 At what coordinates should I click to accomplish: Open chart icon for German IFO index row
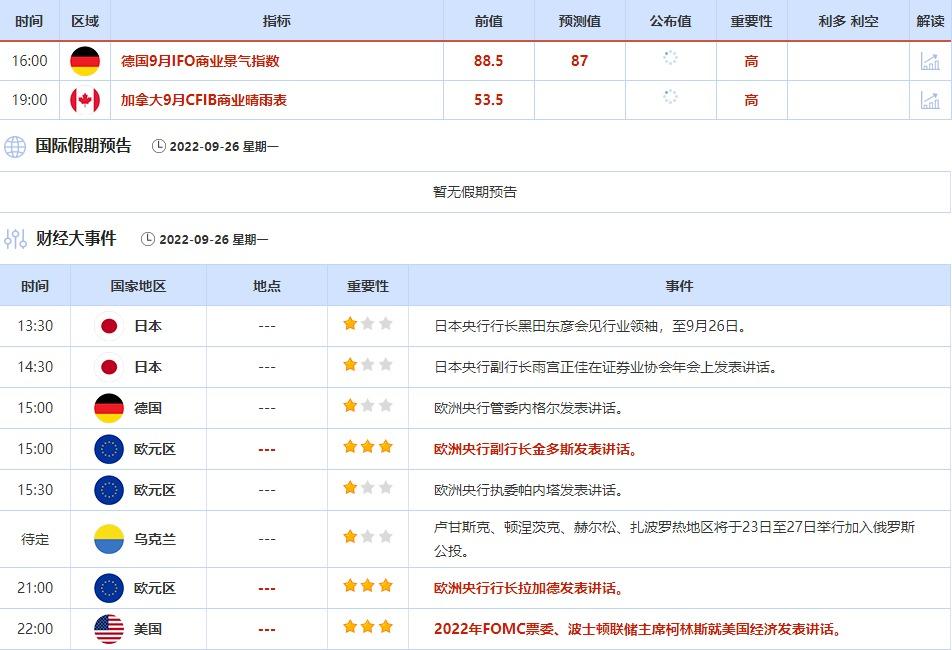(930, 61)
